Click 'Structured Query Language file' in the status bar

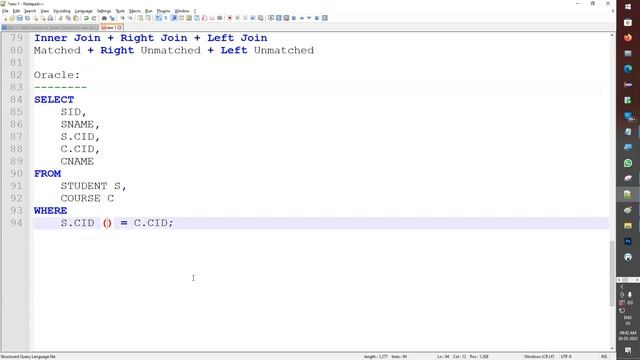click(x=28, y=357)
